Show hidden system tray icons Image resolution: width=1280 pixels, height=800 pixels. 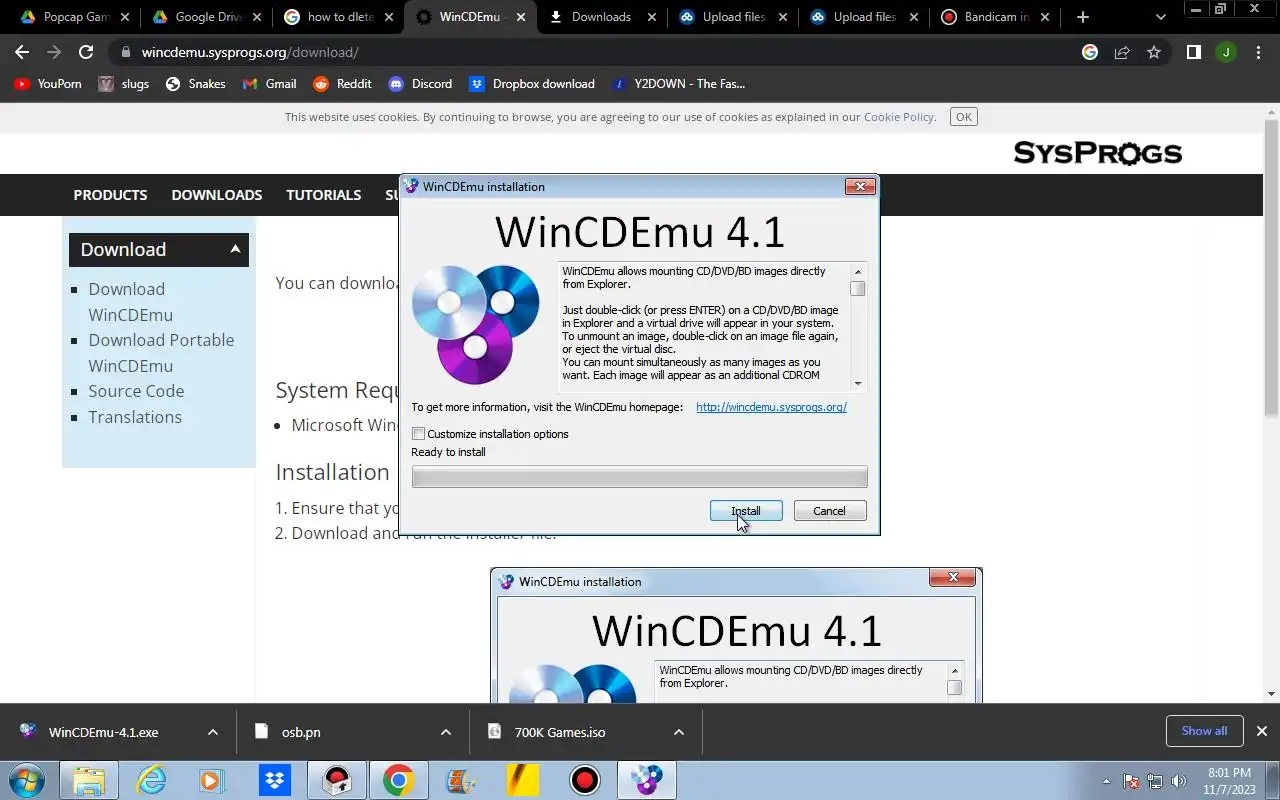1106,781
